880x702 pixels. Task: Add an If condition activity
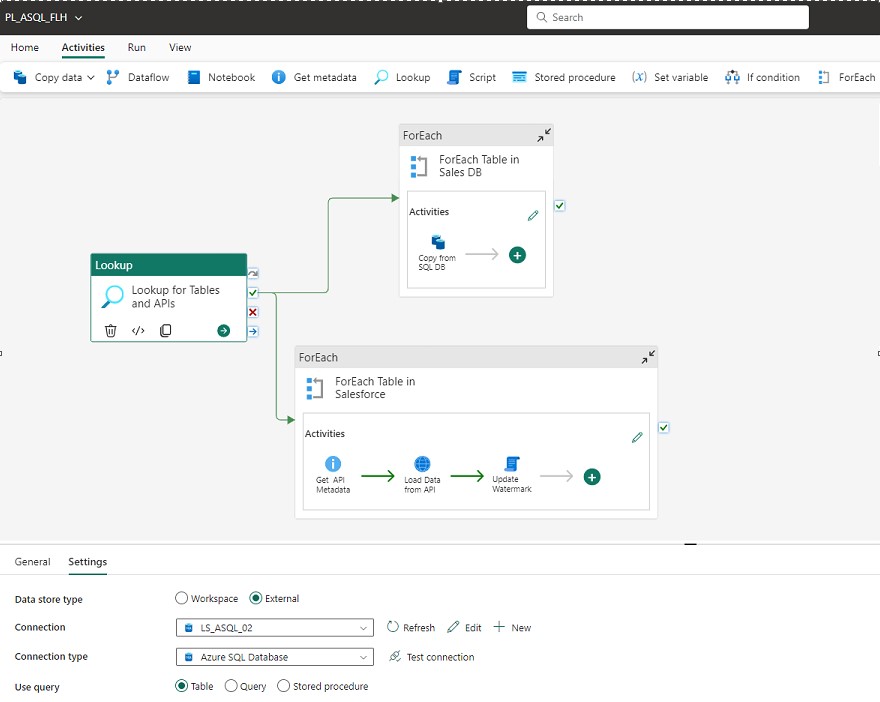coord(762,77)
